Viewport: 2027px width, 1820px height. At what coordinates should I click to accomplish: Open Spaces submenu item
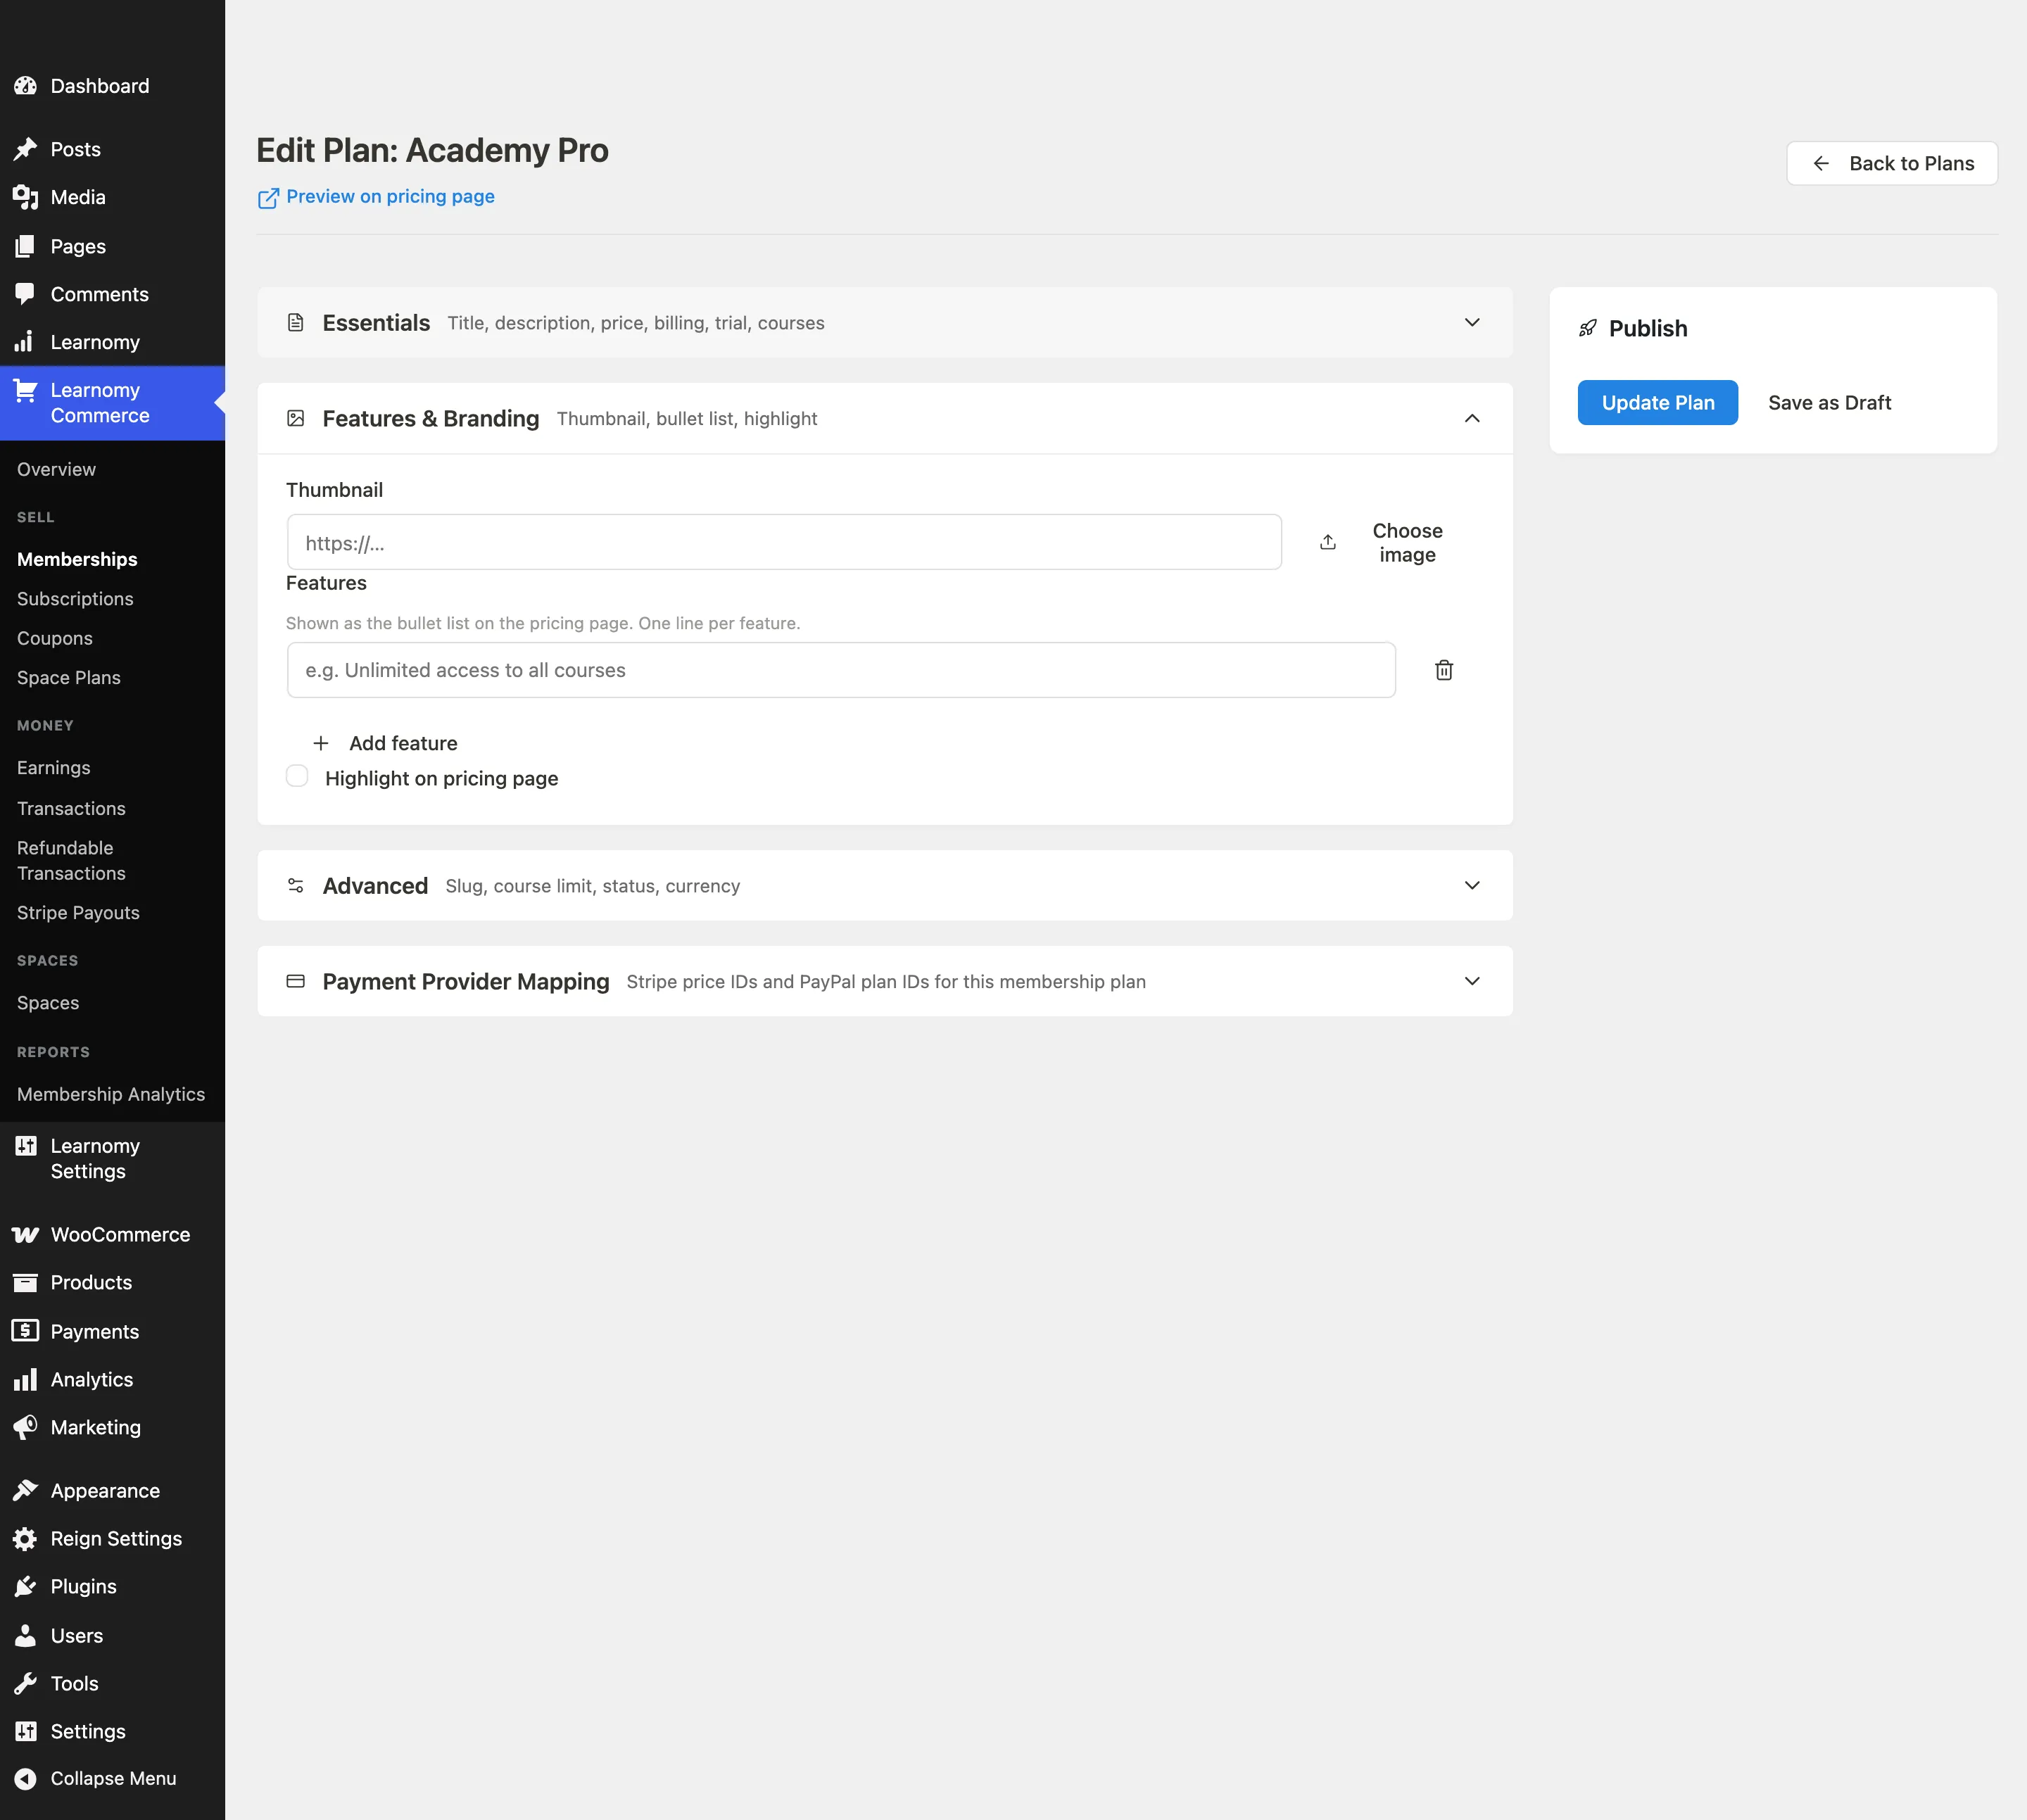point(48,1003)
